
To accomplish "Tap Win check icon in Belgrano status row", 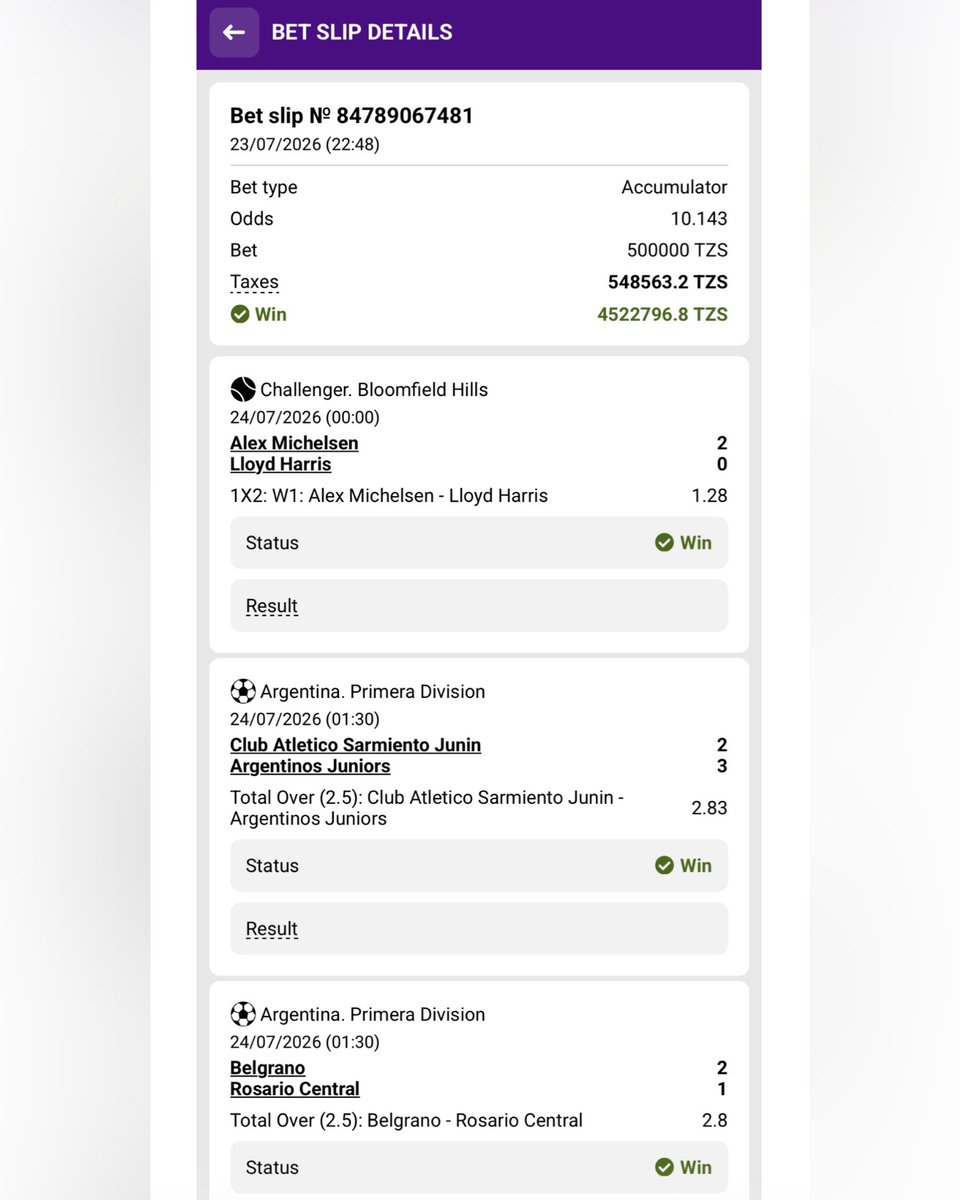I will point(664,1167).
